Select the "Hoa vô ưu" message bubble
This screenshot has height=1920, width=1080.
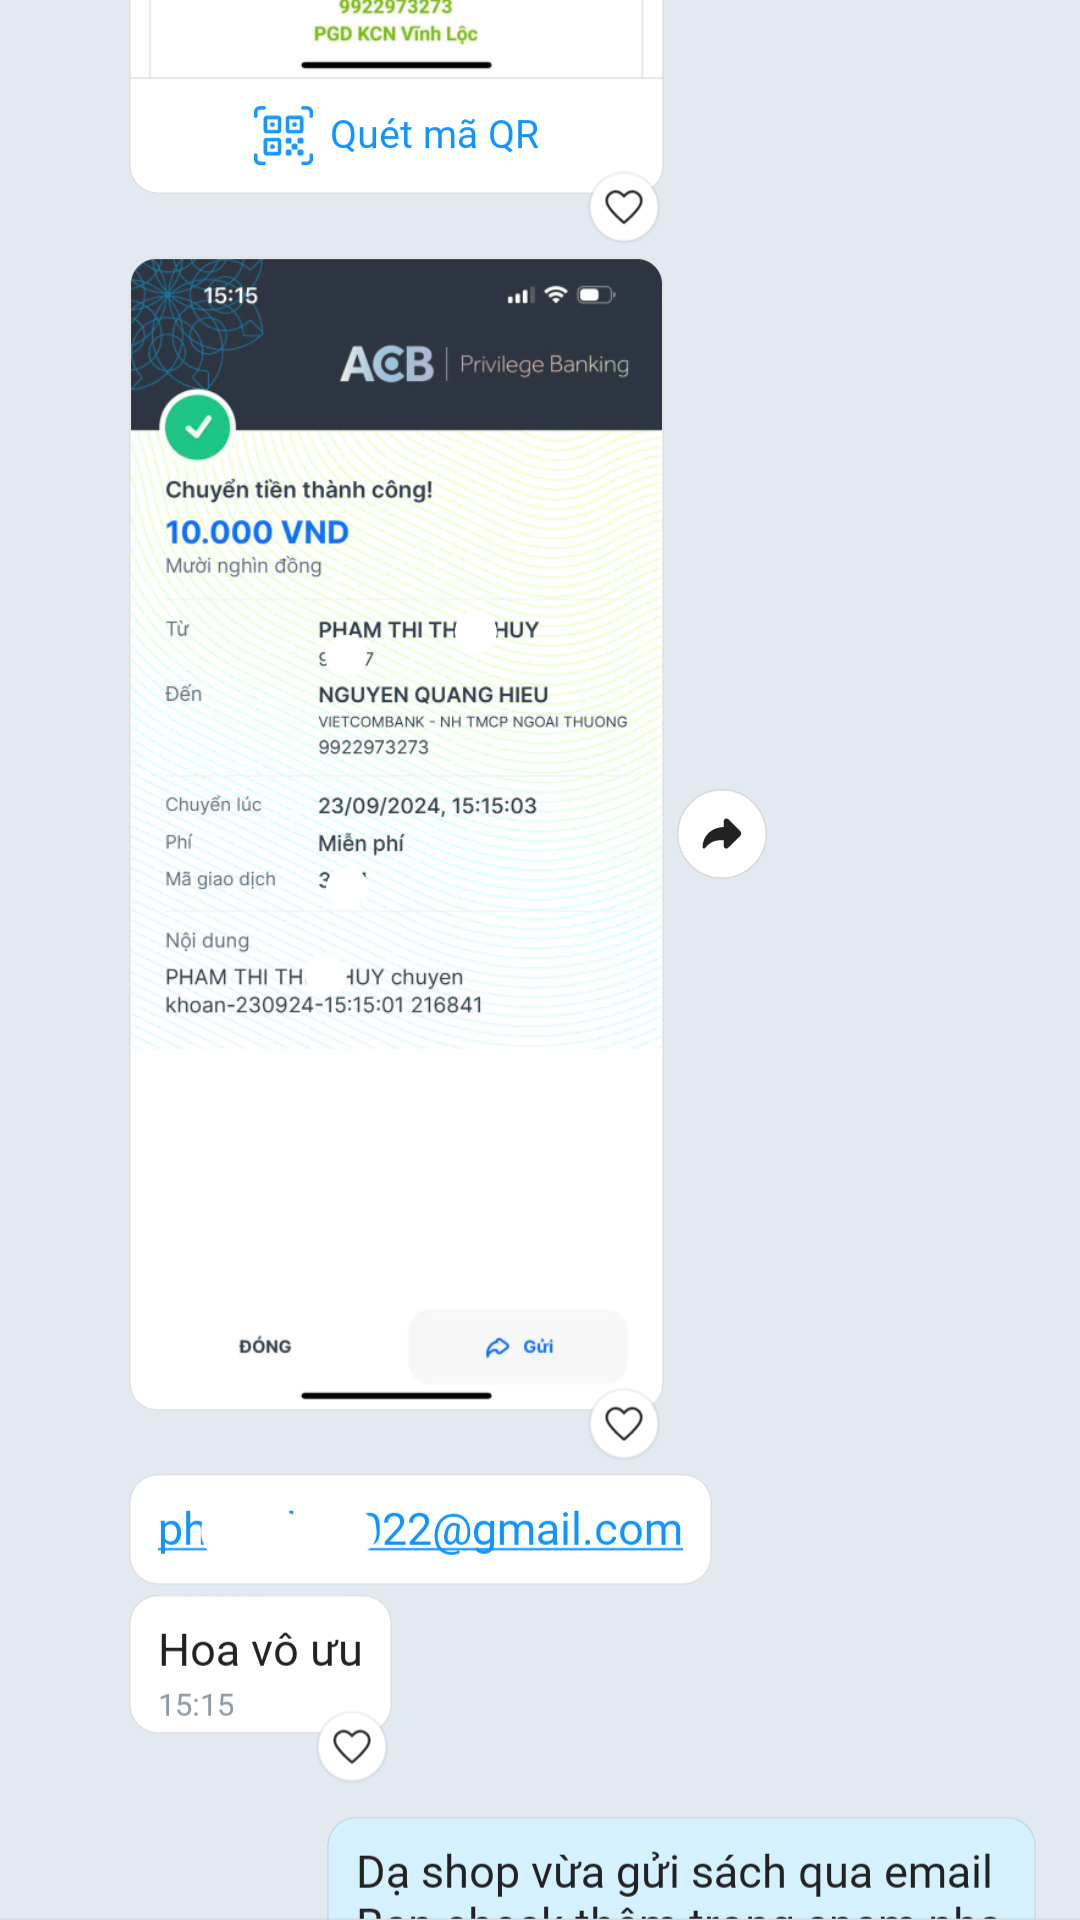point(260,1664)
